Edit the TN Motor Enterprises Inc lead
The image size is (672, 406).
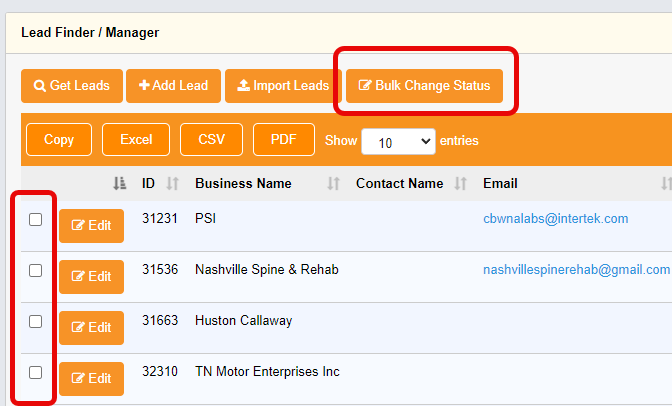[x=91, y=379]
